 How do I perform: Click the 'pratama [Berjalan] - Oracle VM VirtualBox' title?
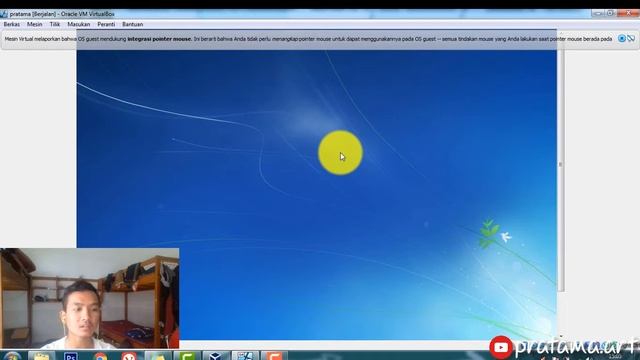[62, 14]
